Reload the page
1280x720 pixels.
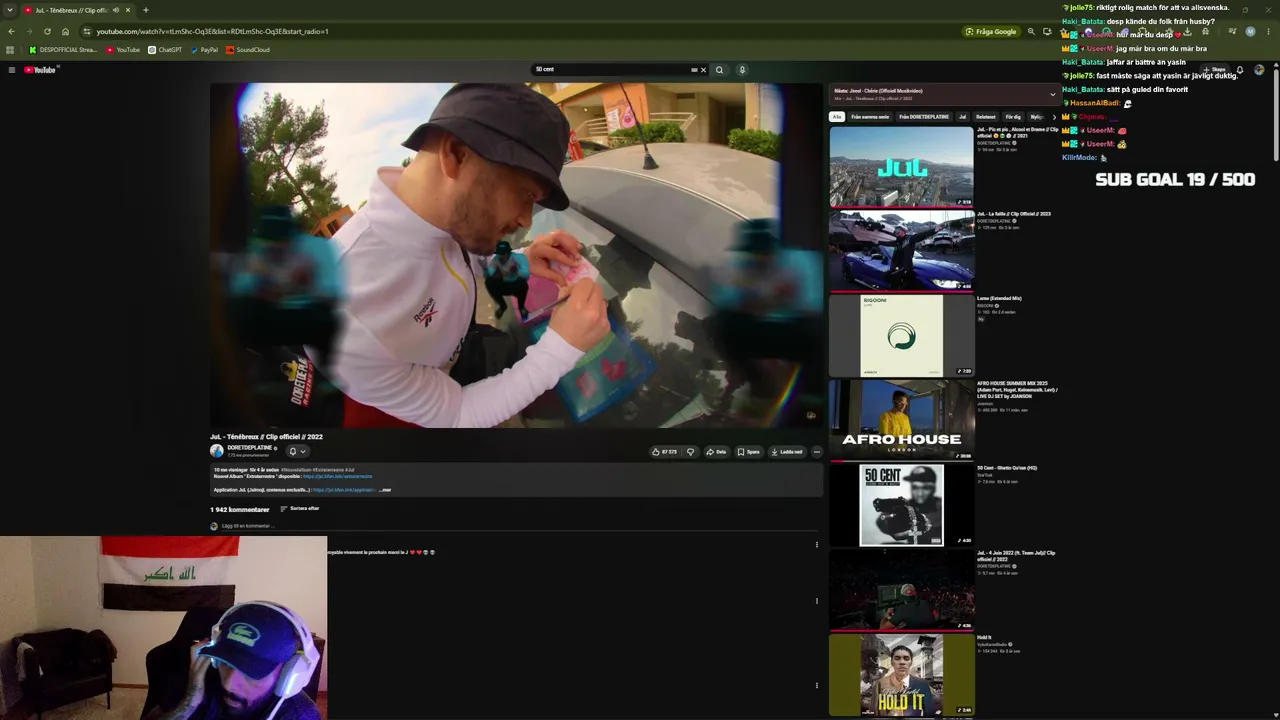47,31
